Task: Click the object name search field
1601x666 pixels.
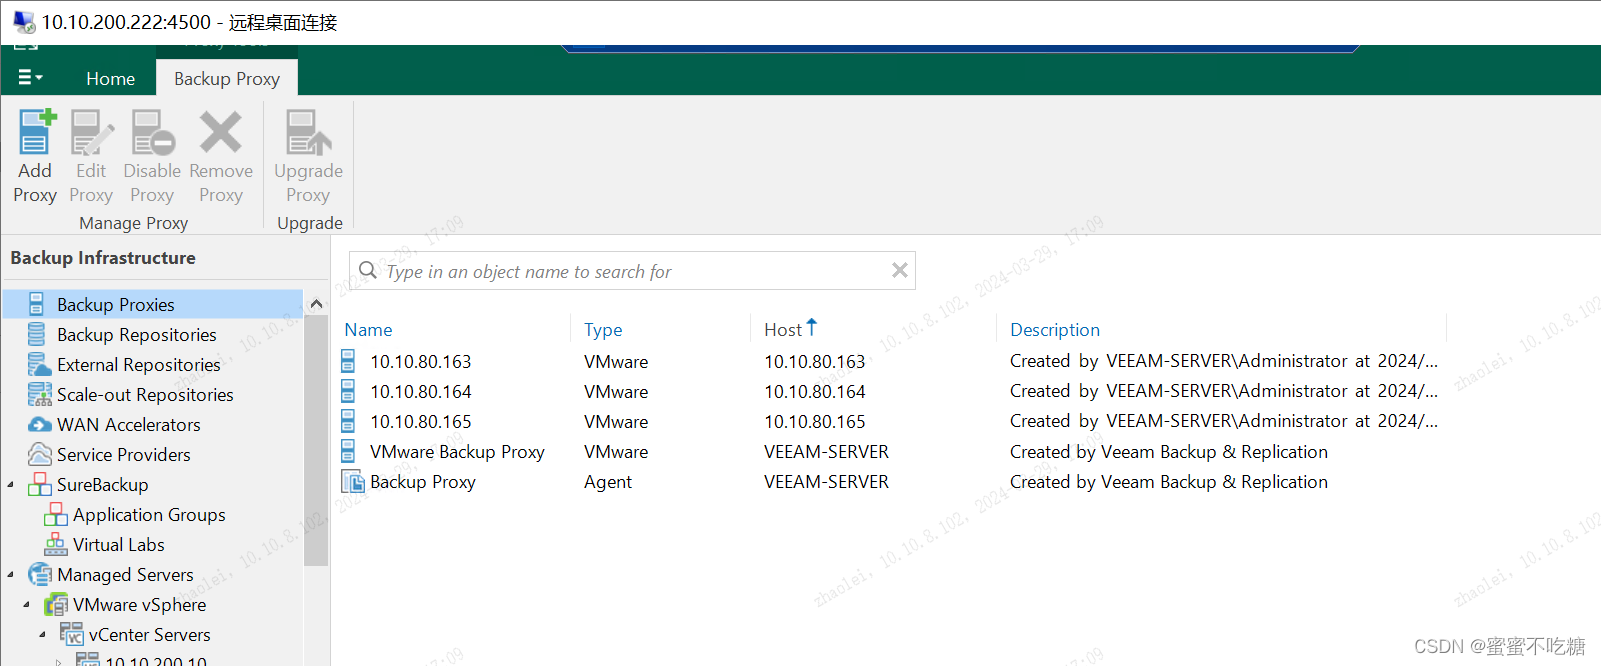Action: point(632,271)
